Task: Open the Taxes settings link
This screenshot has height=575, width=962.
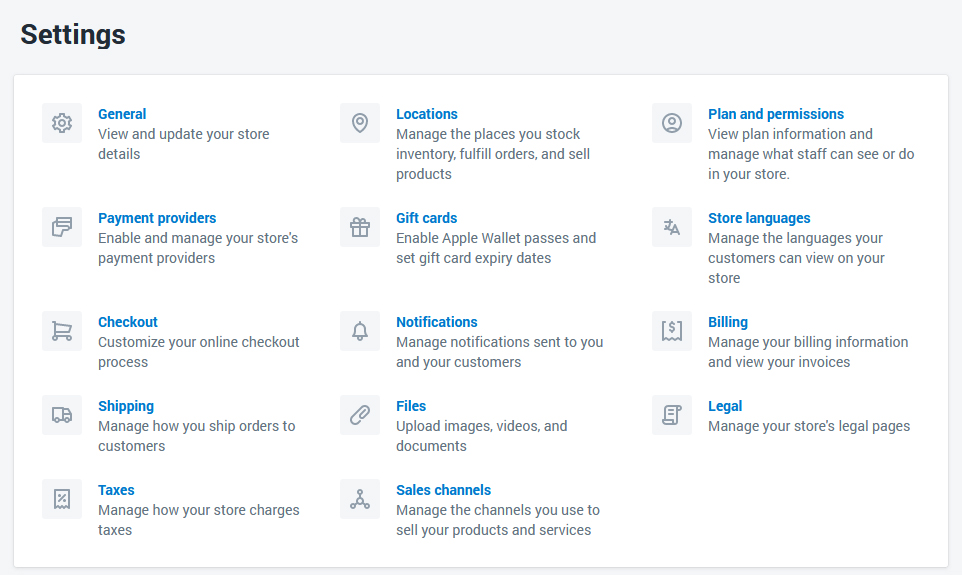Action: pyautogui.click(x=116, y=490)
